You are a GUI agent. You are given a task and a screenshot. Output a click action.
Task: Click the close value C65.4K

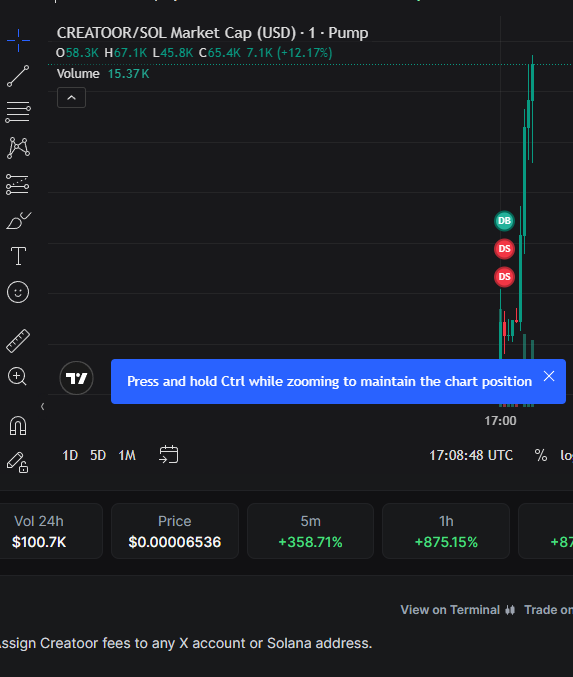click(219, 53)
